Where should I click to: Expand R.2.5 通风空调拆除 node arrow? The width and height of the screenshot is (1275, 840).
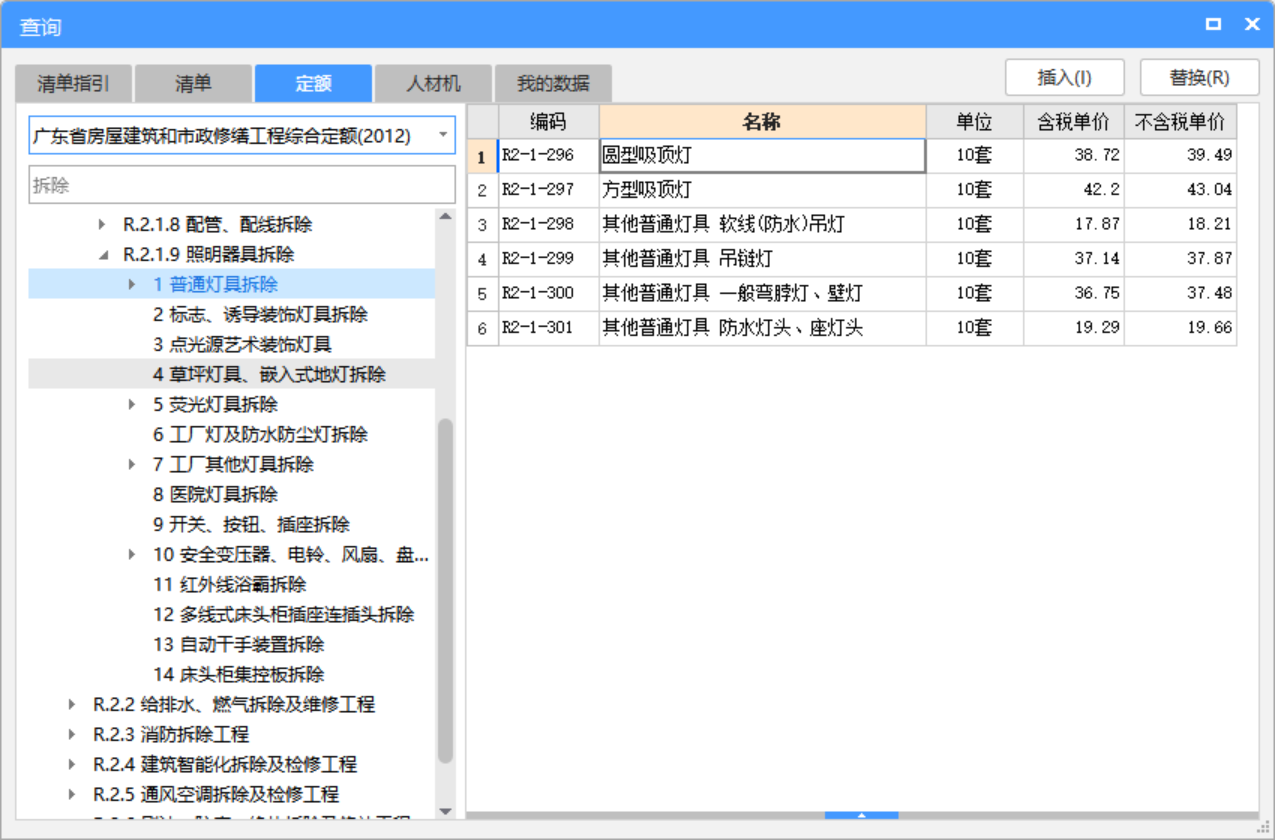point(72,795)
